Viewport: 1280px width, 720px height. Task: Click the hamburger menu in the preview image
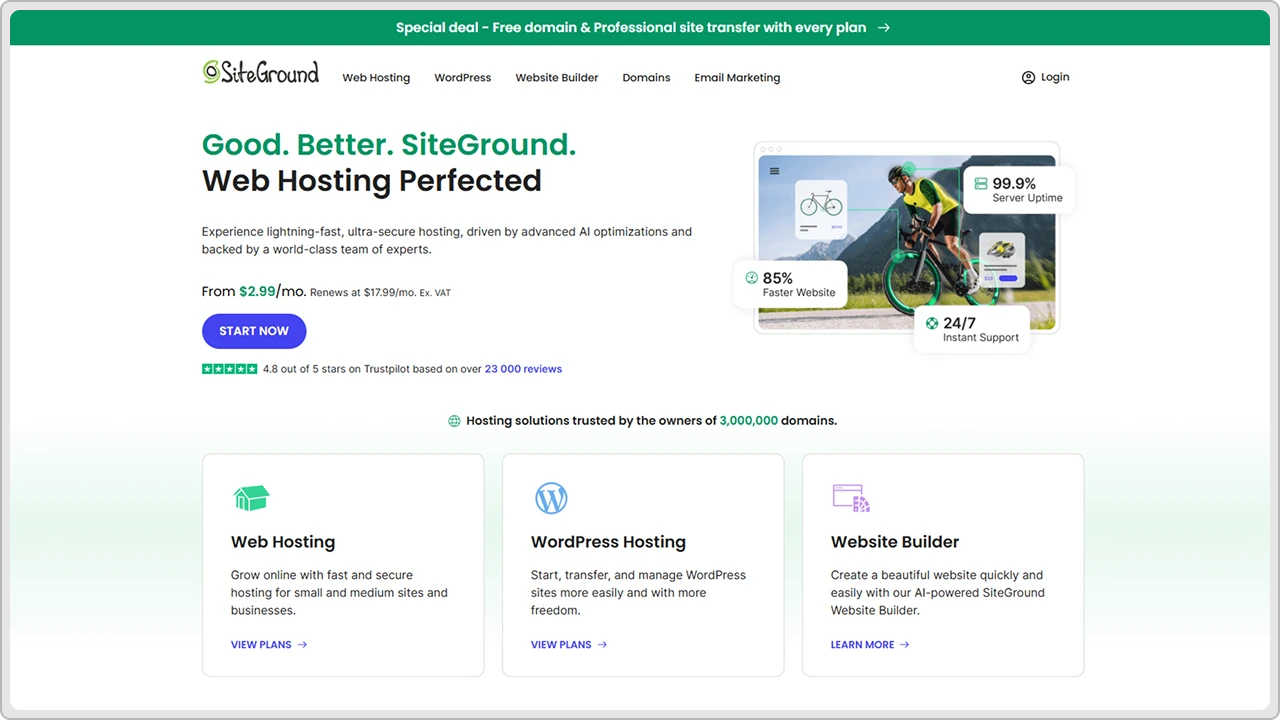(x=774, y=171)
